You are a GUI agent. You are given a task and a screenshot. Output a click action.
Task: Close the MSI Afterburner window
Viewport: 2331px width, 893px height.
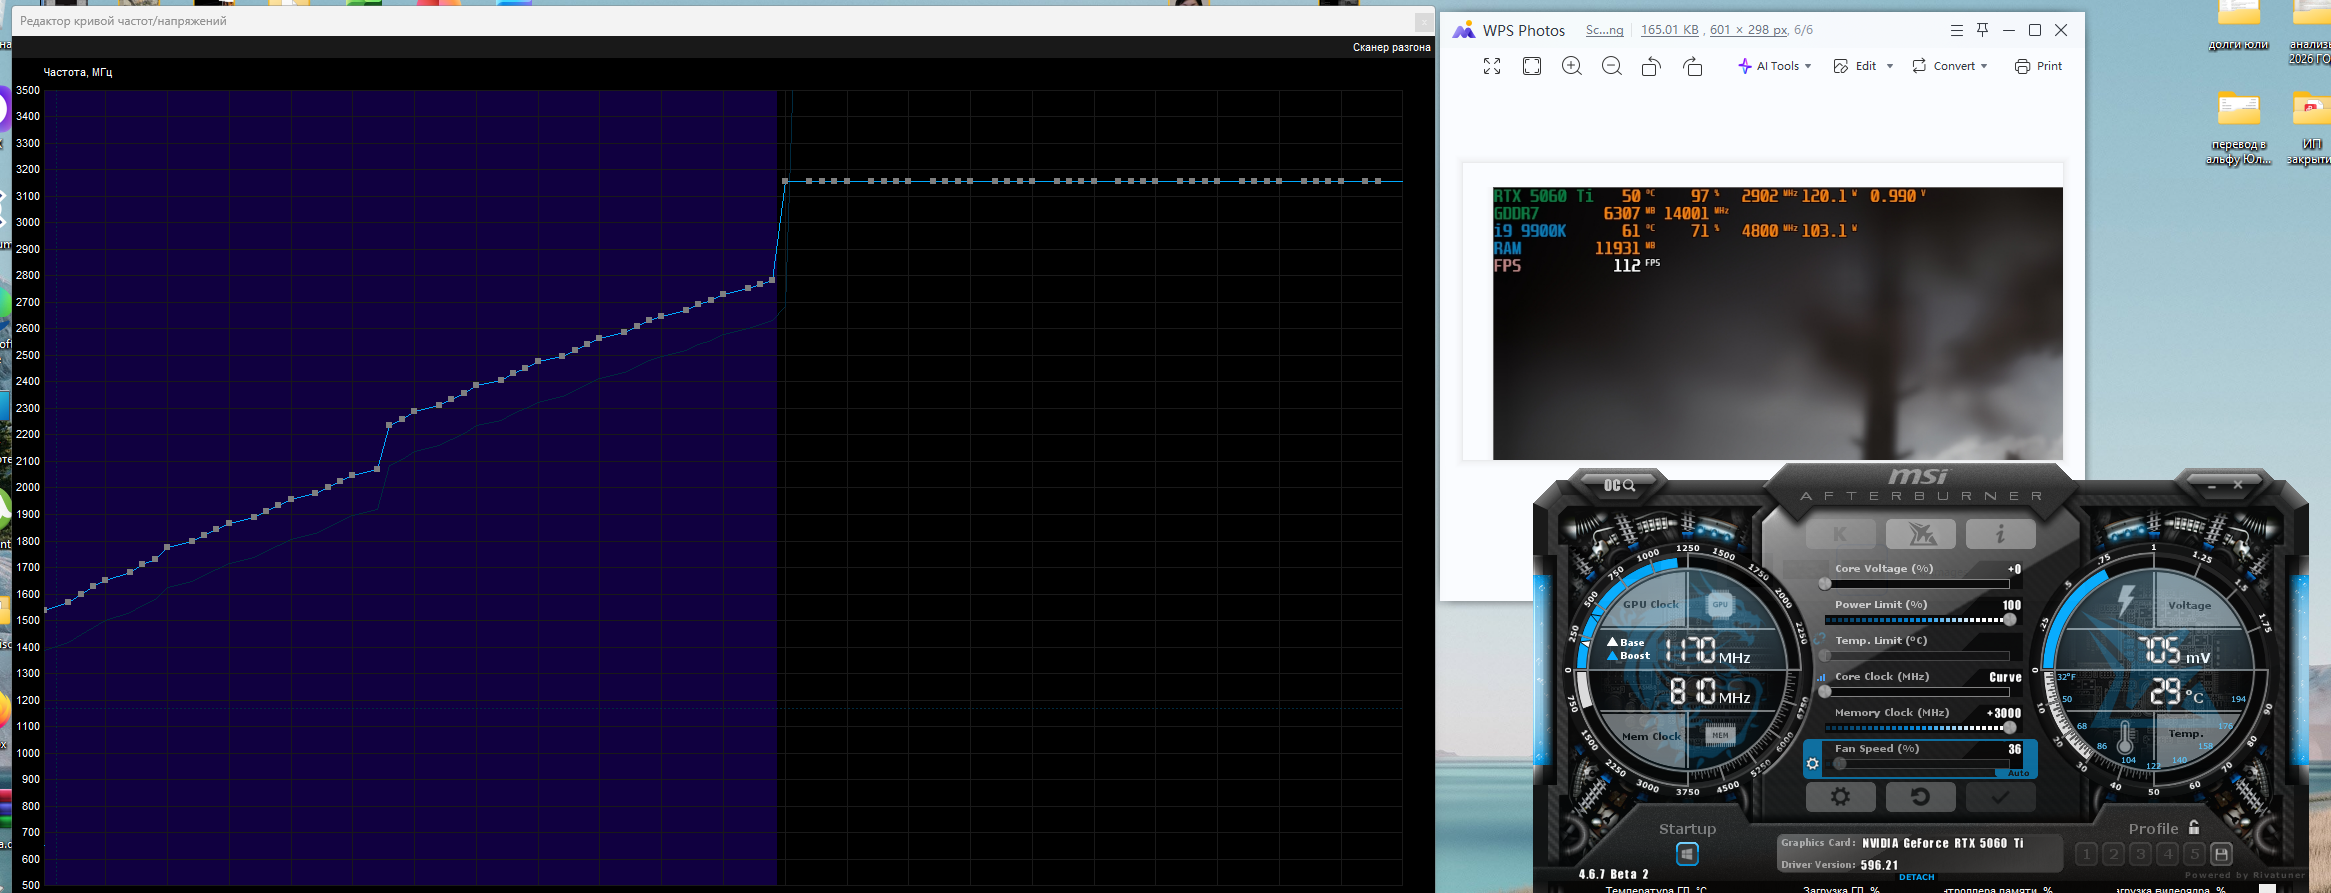[x=2238, y=485]
